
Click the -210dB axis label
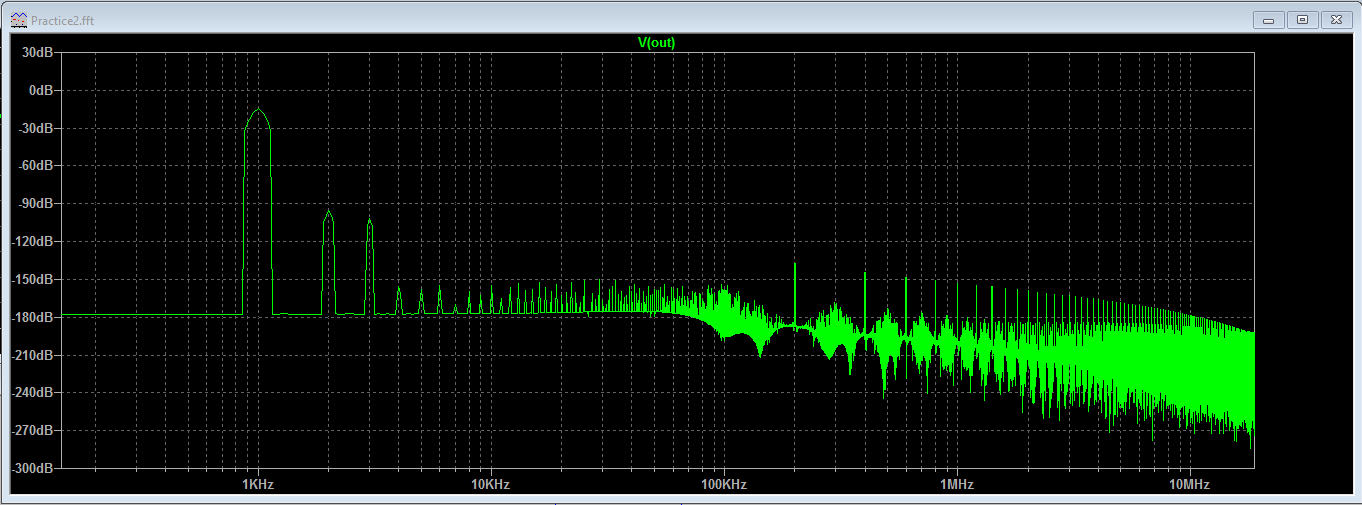click(x=31, y=355)
